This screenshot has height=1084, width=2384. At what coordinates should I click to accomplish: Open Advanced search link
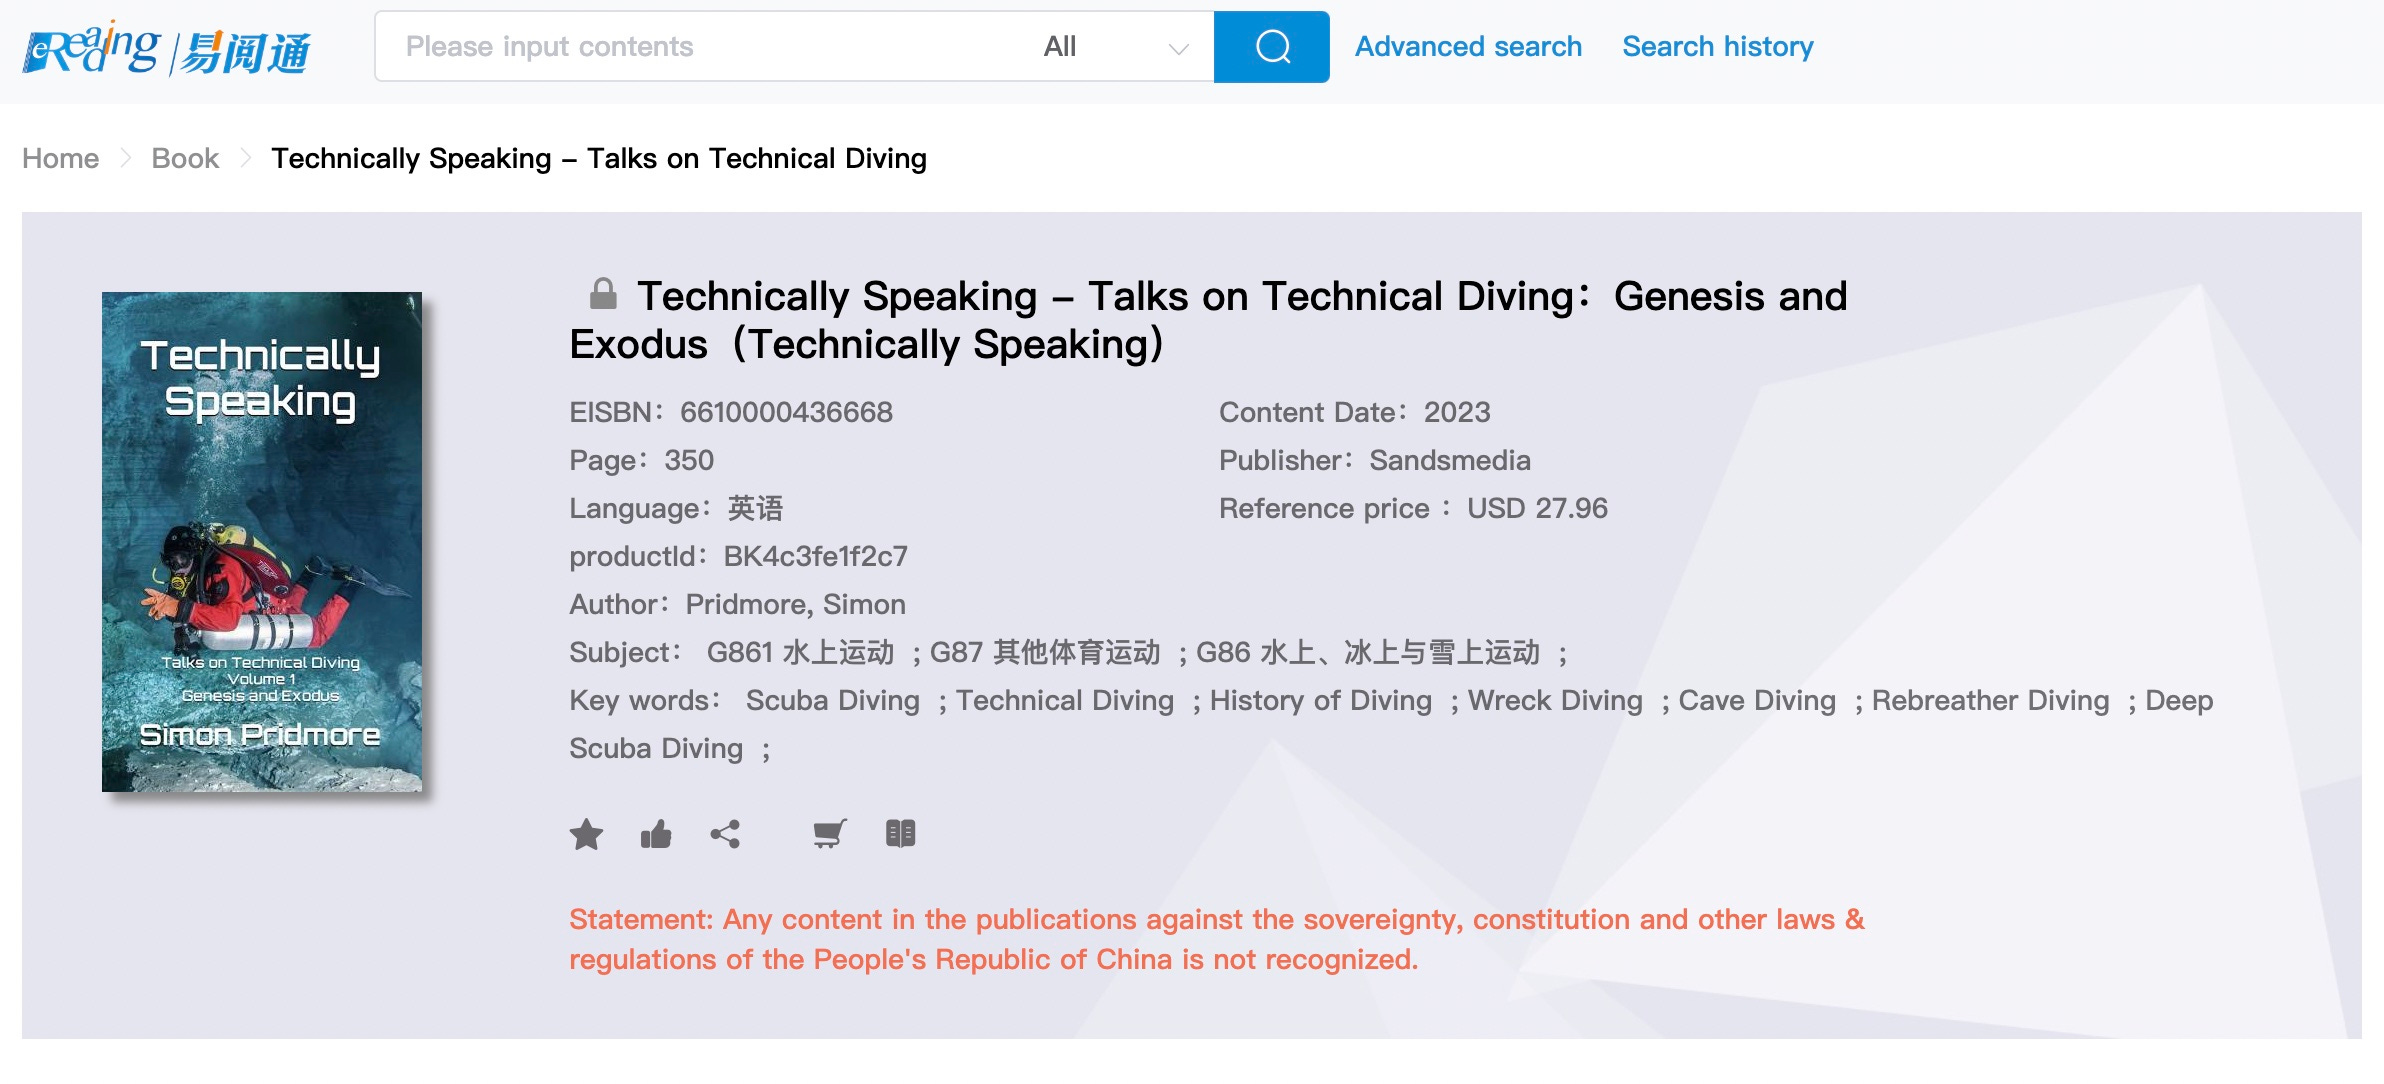point(1467,47)
